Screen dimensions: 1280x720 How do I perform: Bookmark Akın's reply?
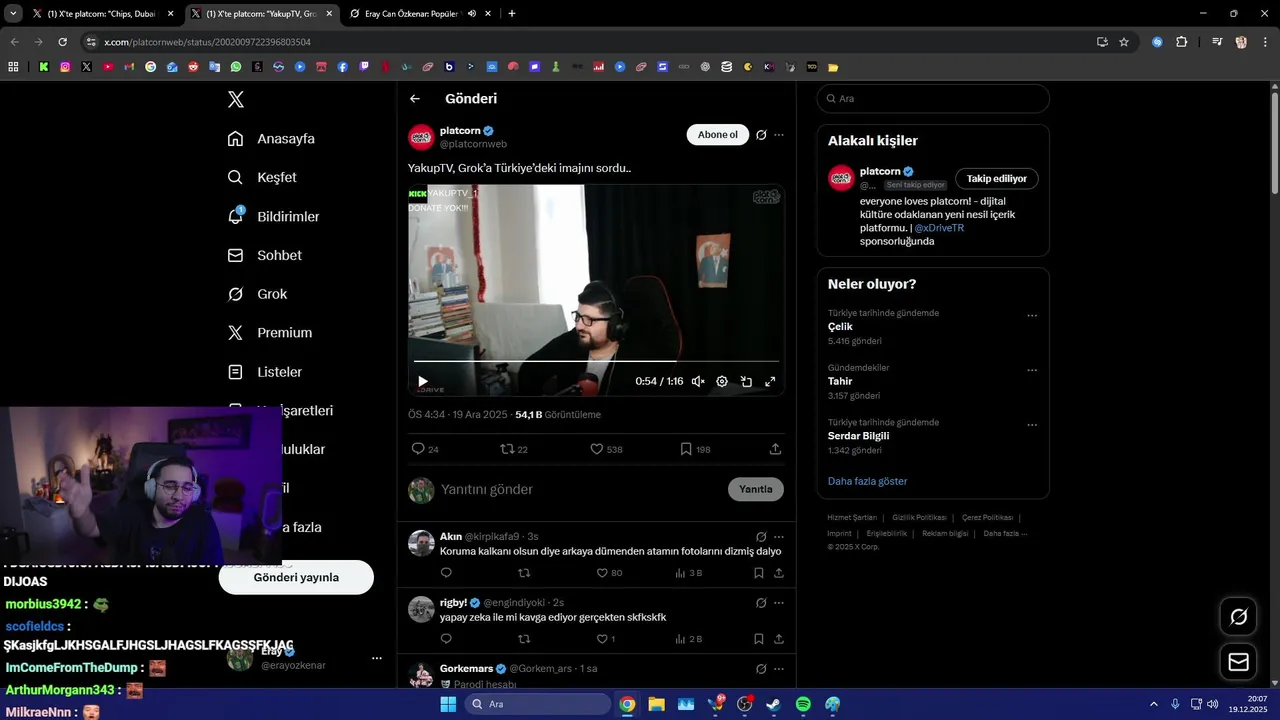click(758, 573)
